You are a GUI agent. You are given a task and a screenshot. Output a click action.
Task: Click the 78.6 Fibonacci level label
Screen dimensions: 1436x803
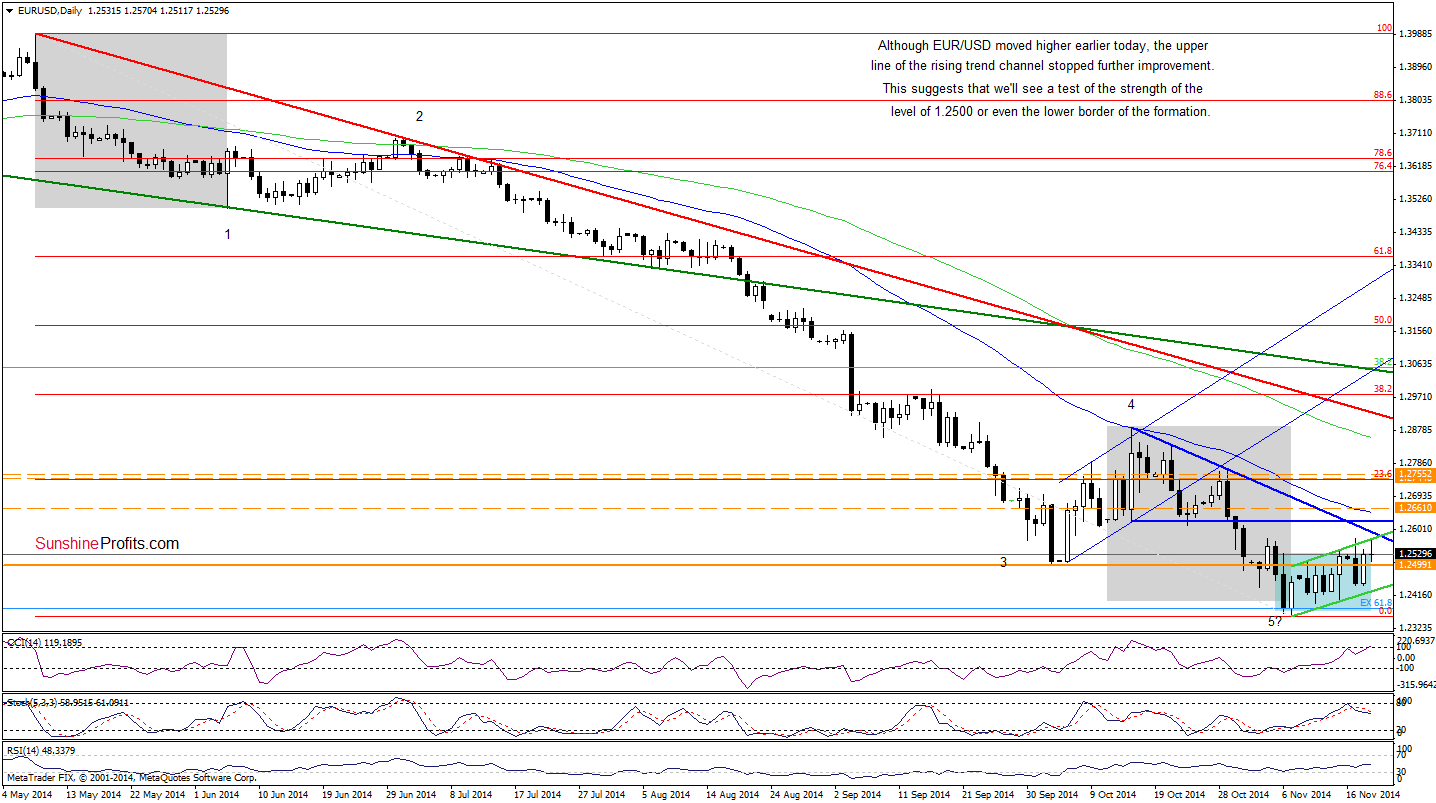click(x=1383, y=153)
